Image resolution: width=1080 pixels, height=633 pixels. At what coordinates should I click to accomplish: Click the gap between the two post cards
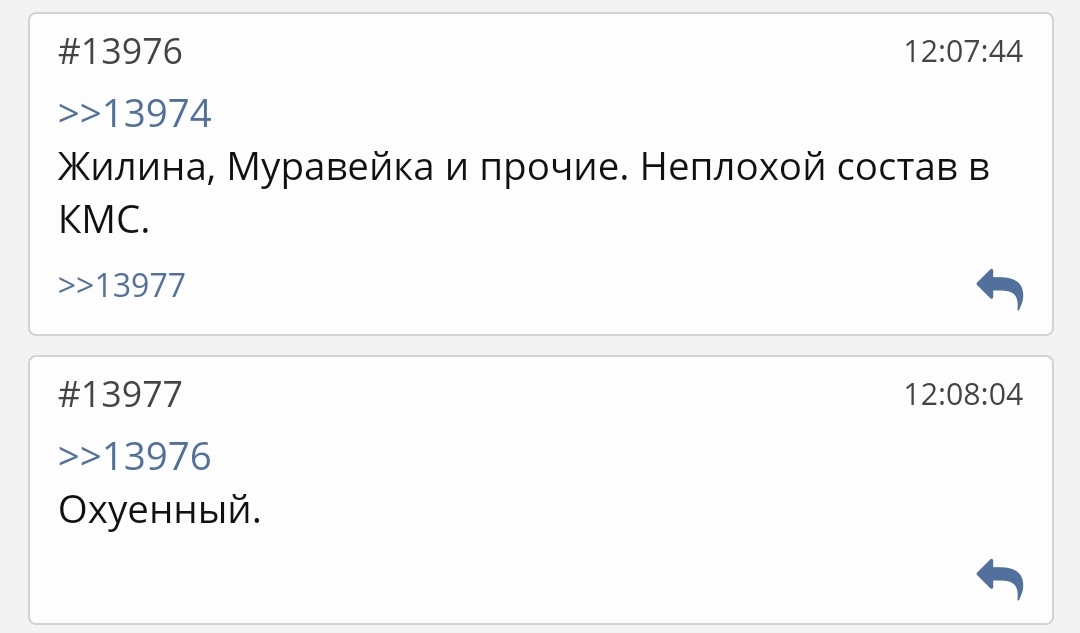tap(540, 345)
